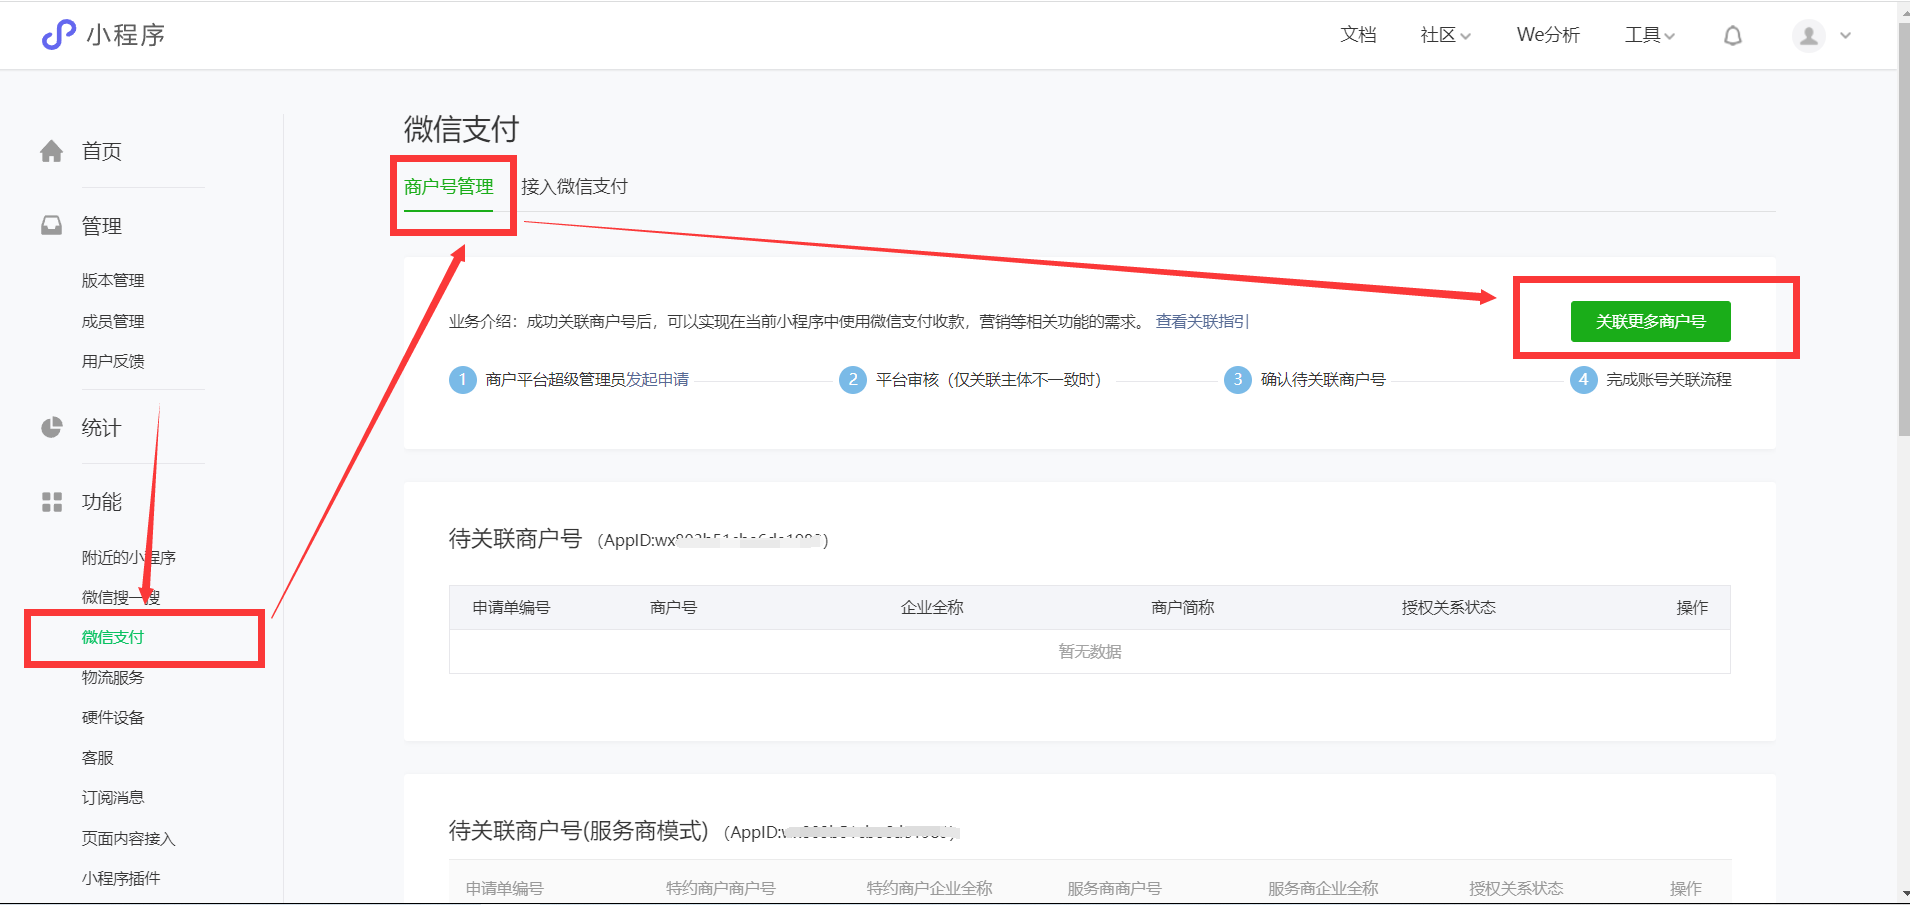Viewport: 1910px width, 905px height.
Task: Click the 完成账号关联流程 step 4 text
Action: (x=1669, y=380)
